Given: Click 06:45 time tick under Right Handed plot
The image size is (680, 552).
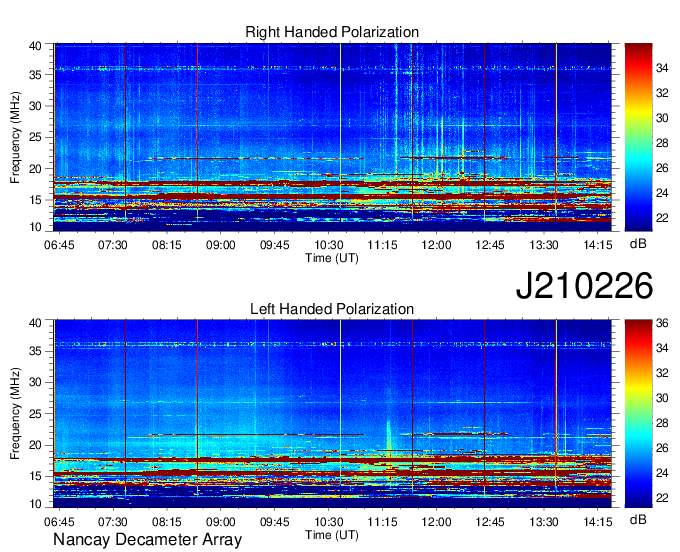Looking at the screenshot, I should tap(59, 245).
